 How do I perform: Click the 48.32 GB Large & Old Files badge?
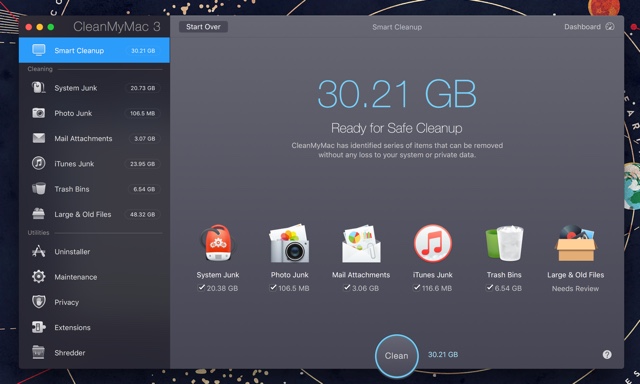142,215
